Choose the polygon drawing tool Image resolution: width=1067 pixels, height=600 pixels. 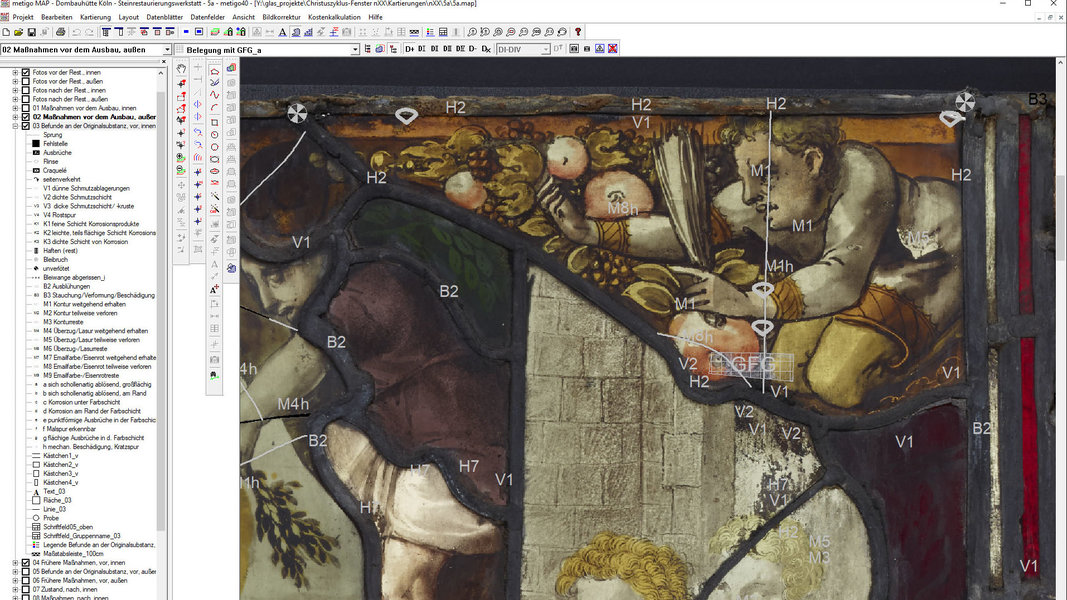click(214, 70)
